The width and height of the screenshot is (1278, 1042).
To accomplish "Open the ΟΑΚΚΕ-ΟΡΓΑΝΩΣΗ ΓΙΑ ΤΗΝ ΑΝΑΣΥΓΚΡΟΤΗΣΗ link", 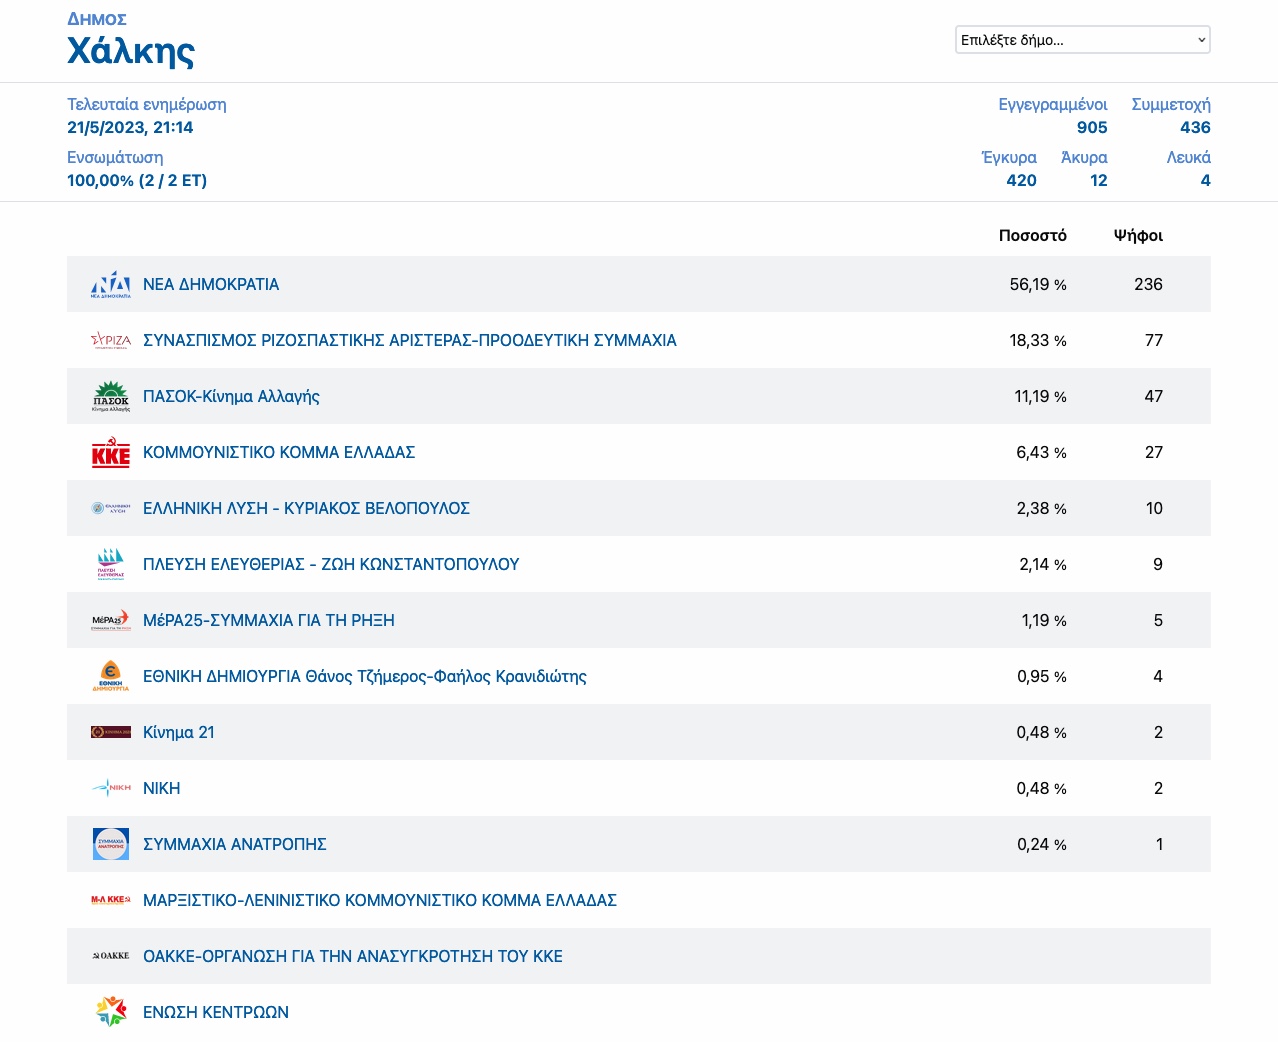I will click(x=353, y=956).
